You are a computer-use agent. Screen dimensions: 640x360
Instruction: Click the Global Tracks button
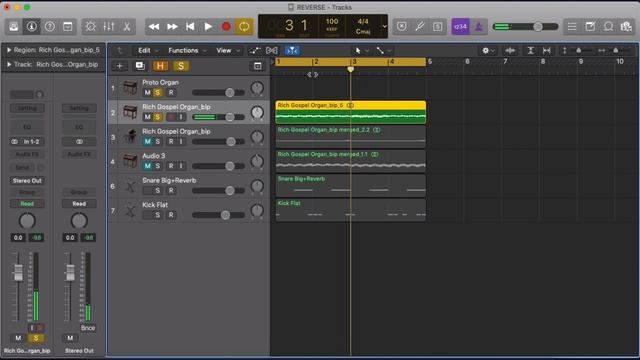(258, 66)
